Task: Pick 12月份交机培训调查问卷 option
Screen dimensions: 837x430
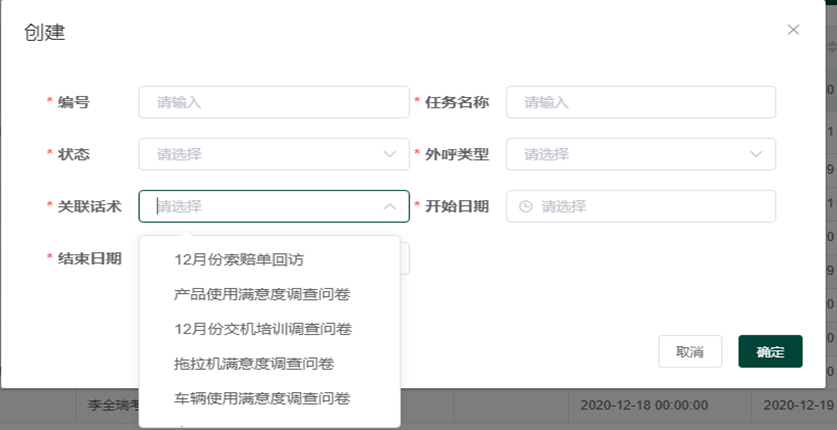Action: click(262, 329)
